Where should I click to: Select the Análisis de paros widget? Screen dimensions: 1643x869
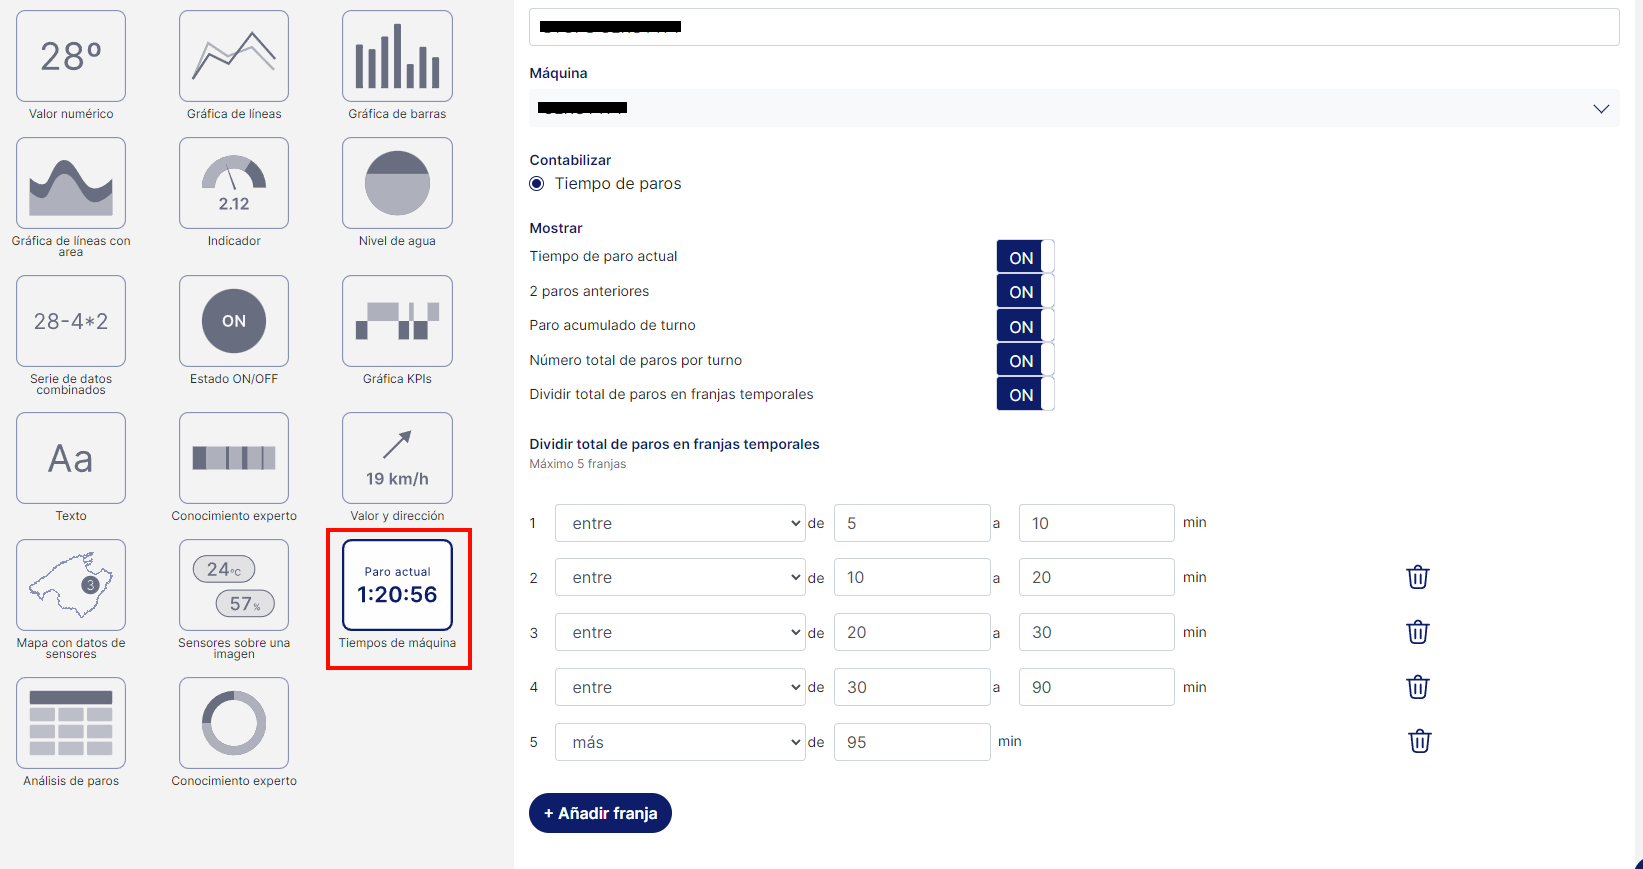[71, 724]
